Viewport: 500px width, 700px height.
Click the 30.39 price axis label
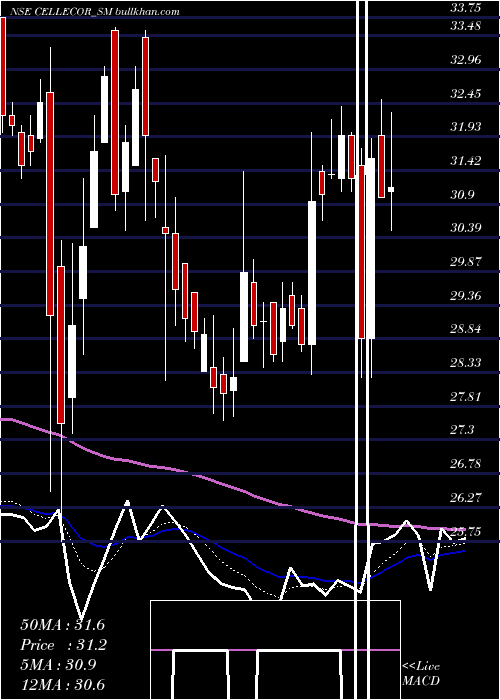tap(465, 228)
